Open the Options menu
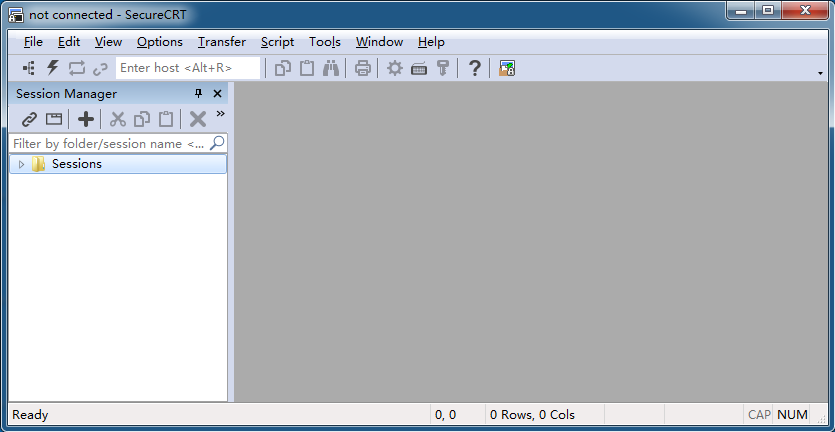835x432 pixels. [160, 42]
